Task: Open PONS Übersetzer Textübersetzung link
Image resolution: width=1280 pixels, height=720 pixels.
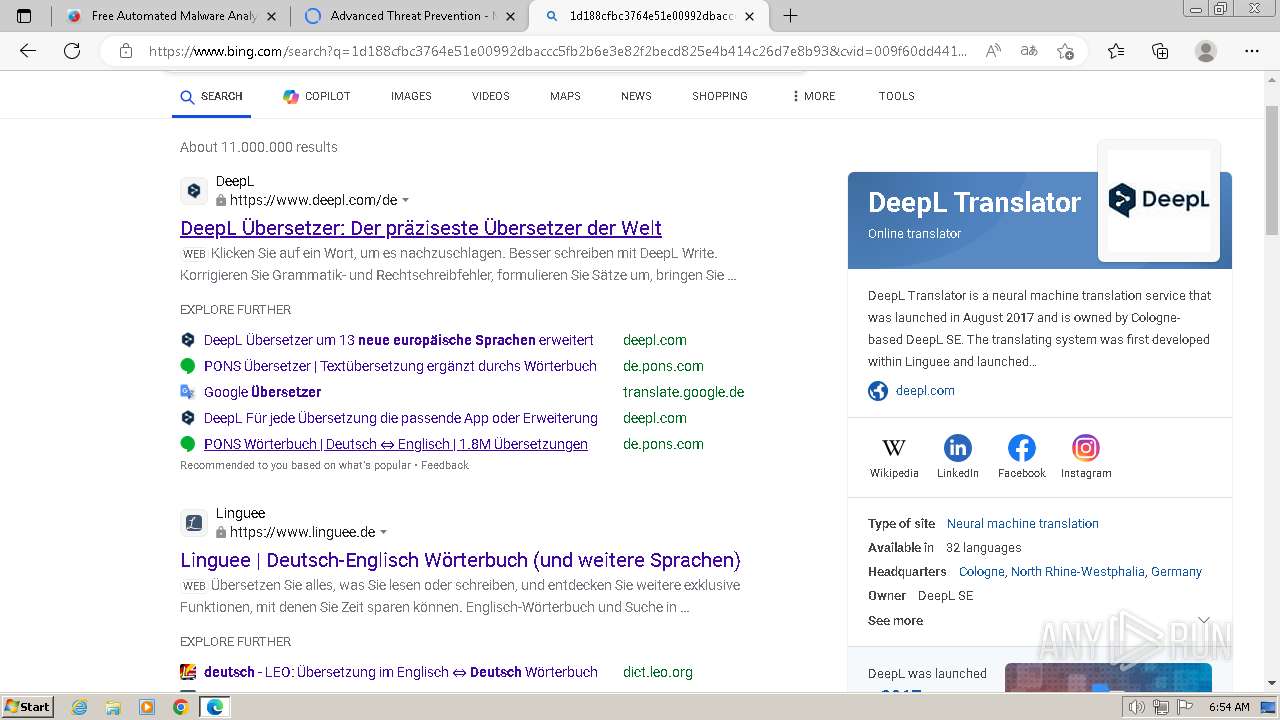Action: [400, 366]
